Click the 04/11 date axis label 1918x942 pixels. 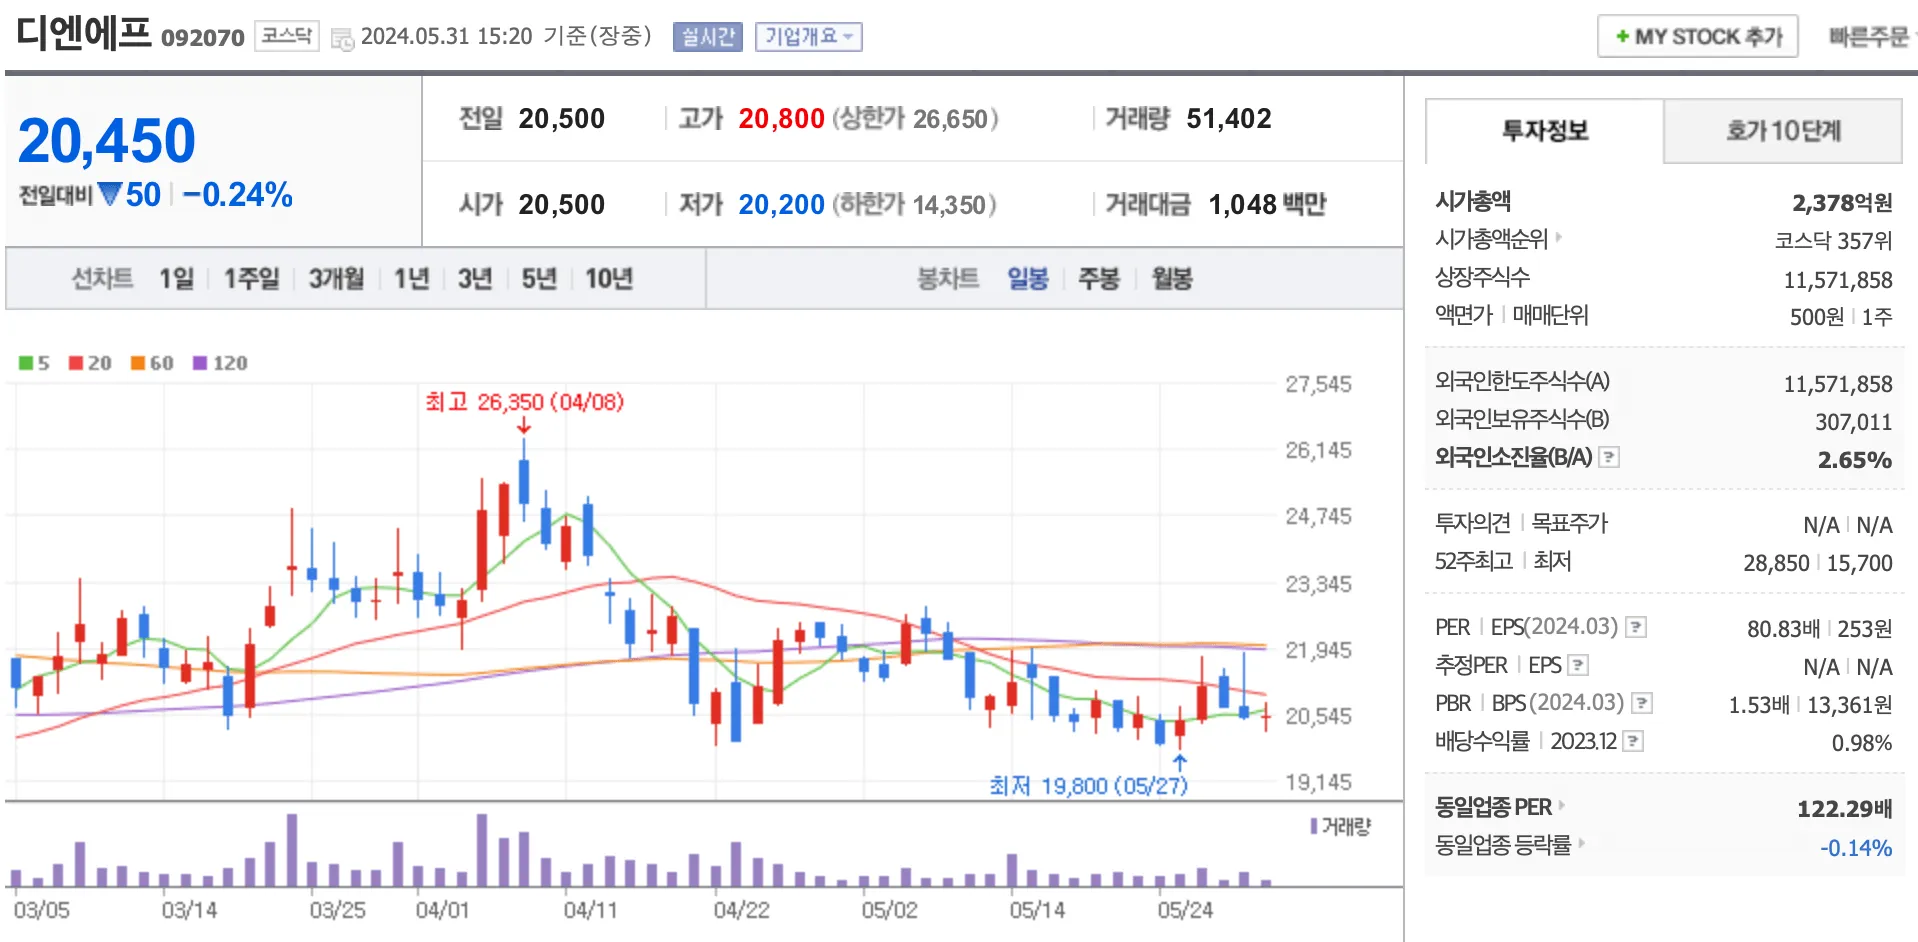tap(590, 910)
